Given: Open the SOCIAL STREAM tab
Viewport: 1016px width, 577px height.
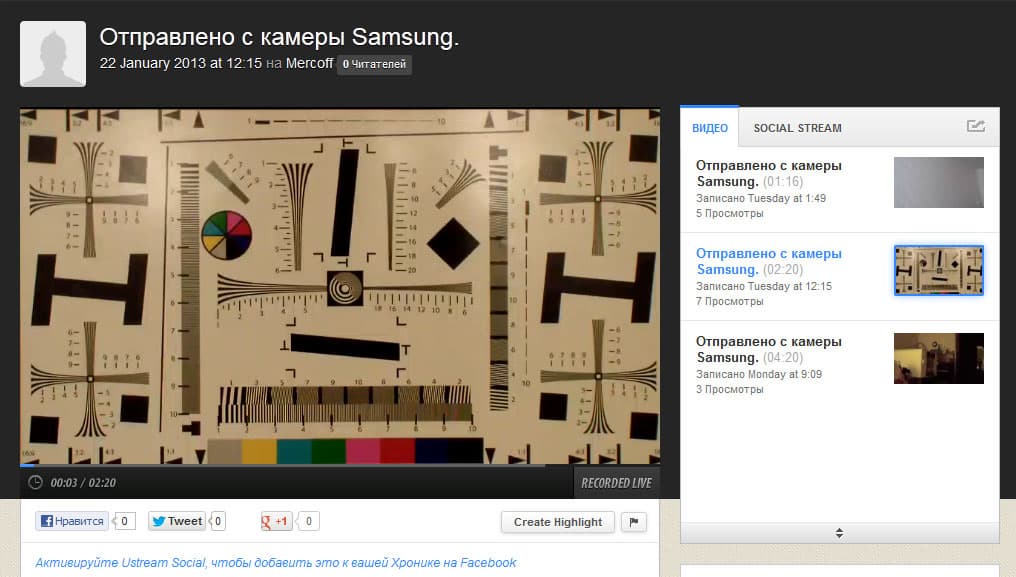Looking at the screenshot, I should click(798, 128).
